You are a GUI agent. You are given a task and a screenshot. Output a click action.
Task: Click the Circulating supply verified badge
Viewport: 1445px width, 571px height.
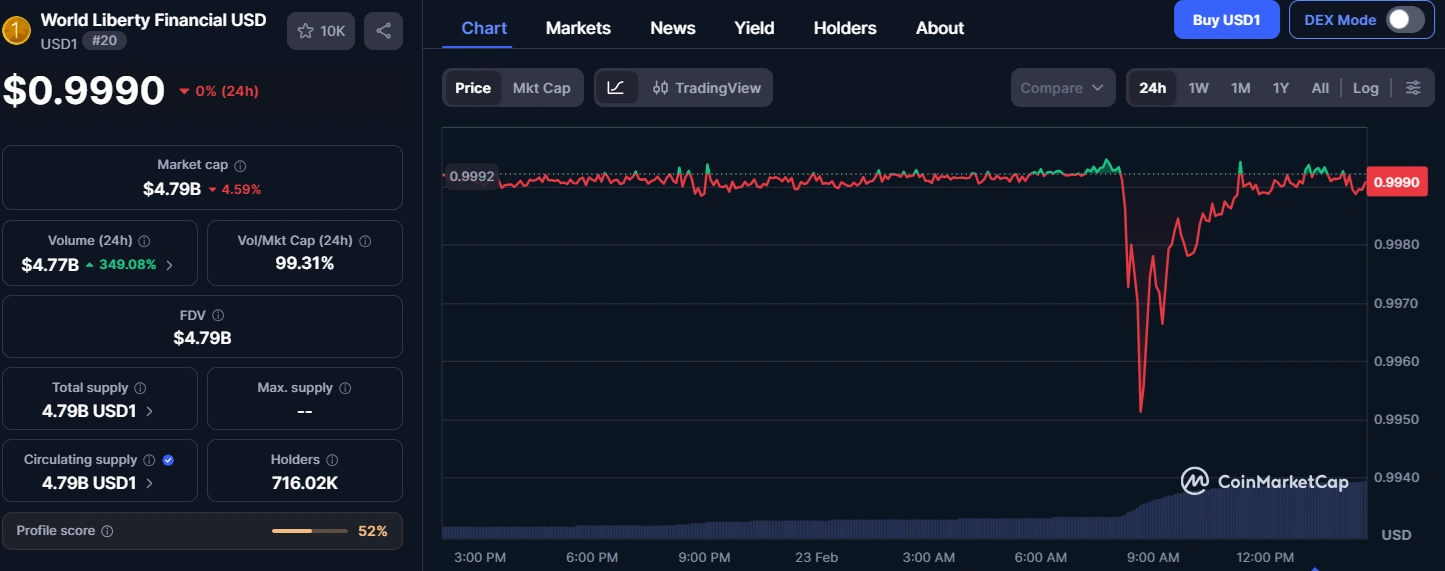tap(168, 460)
